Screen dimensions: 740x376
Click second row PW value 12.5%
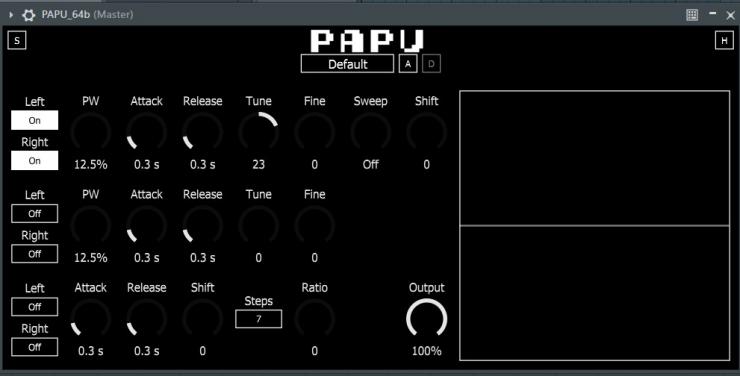[91, 258]
